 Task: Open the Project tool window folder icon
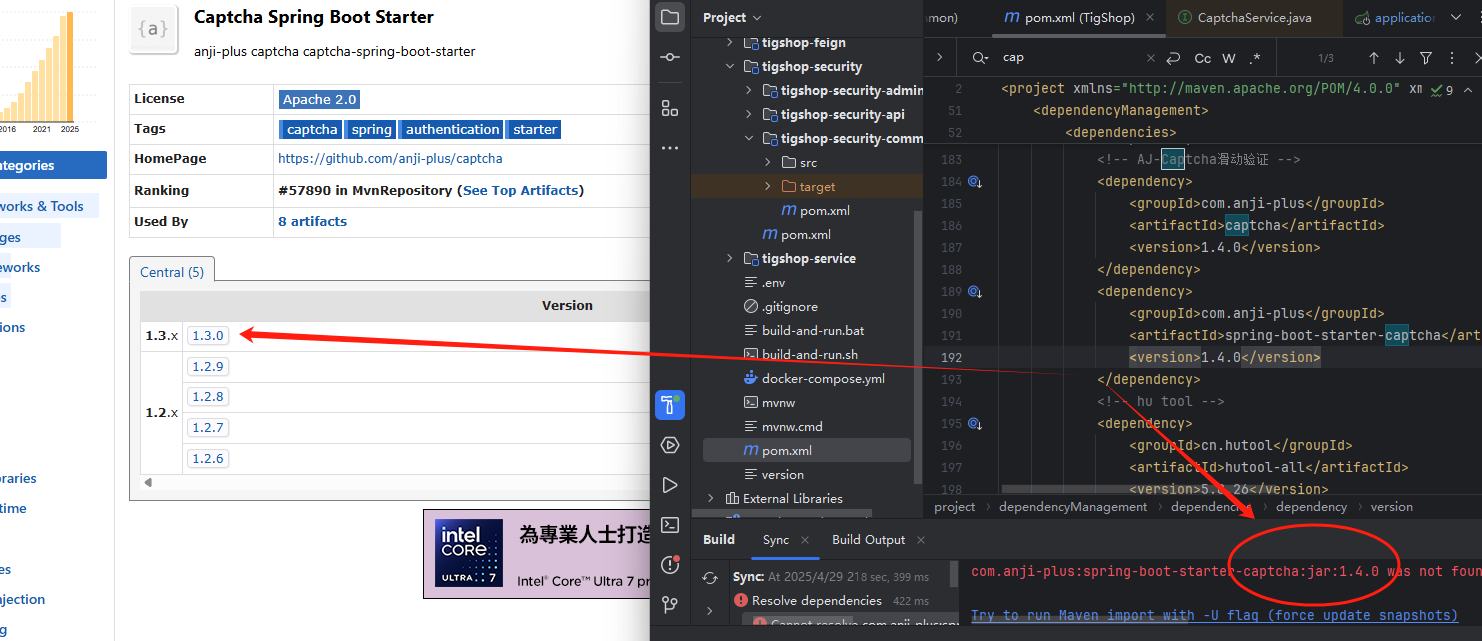670,18
